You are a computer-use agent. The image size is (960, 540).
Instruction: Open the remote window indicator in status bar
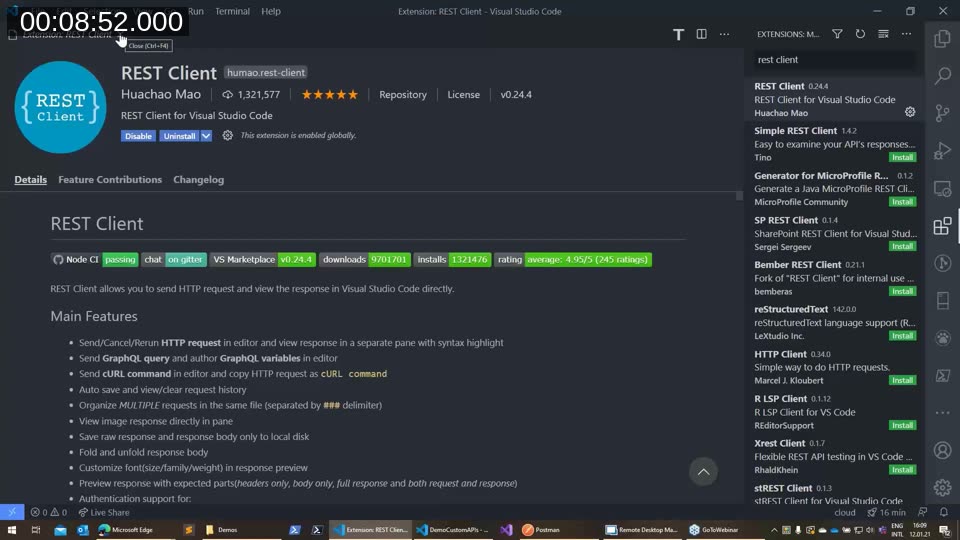point(12,512)
